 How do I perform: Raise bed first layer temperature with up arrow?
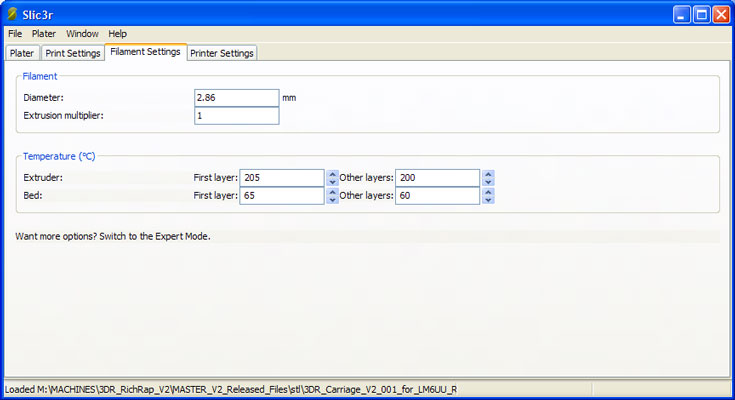click(332, 192)
